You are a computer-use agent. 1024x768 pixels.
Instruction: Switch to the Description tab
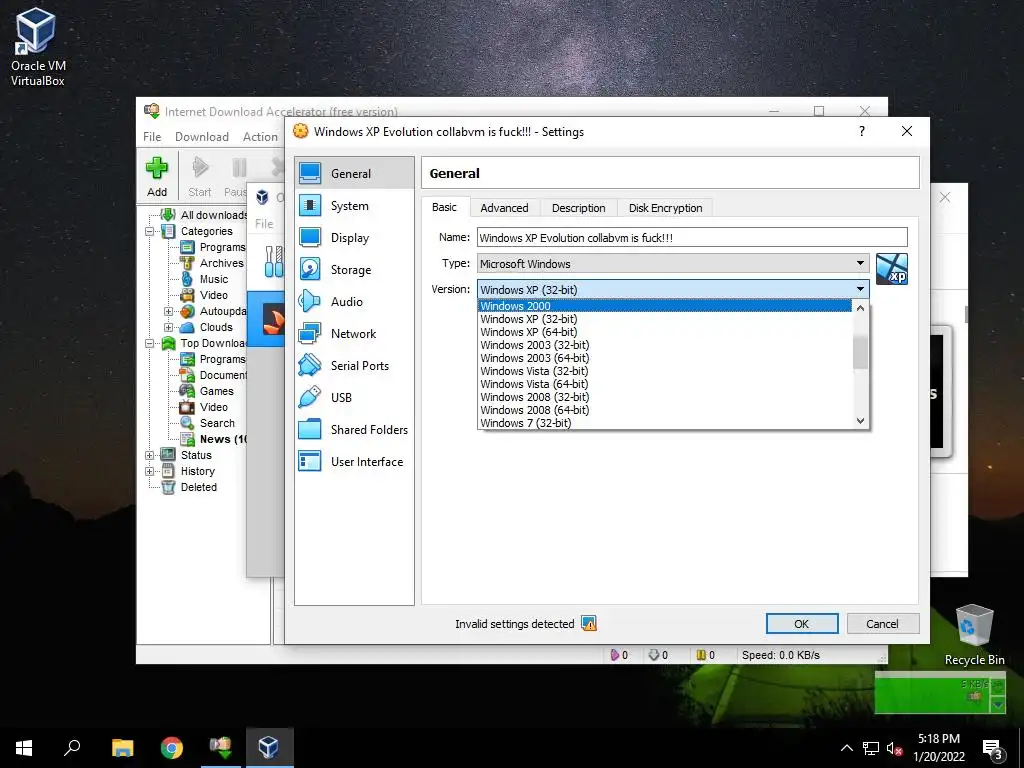tap(579, 208)
